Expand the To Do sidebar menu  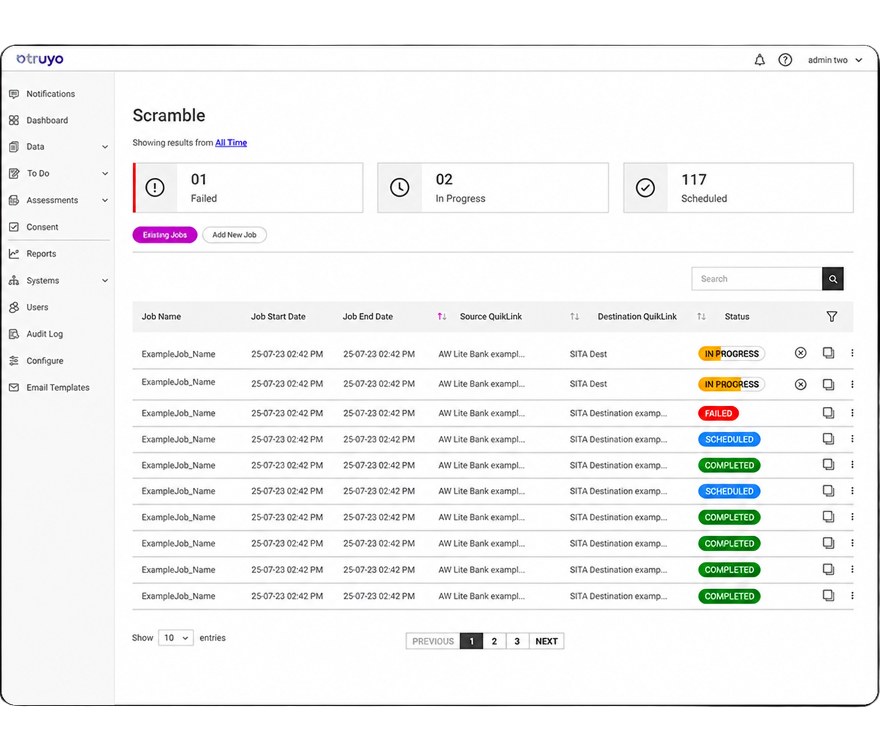(105, 173)
